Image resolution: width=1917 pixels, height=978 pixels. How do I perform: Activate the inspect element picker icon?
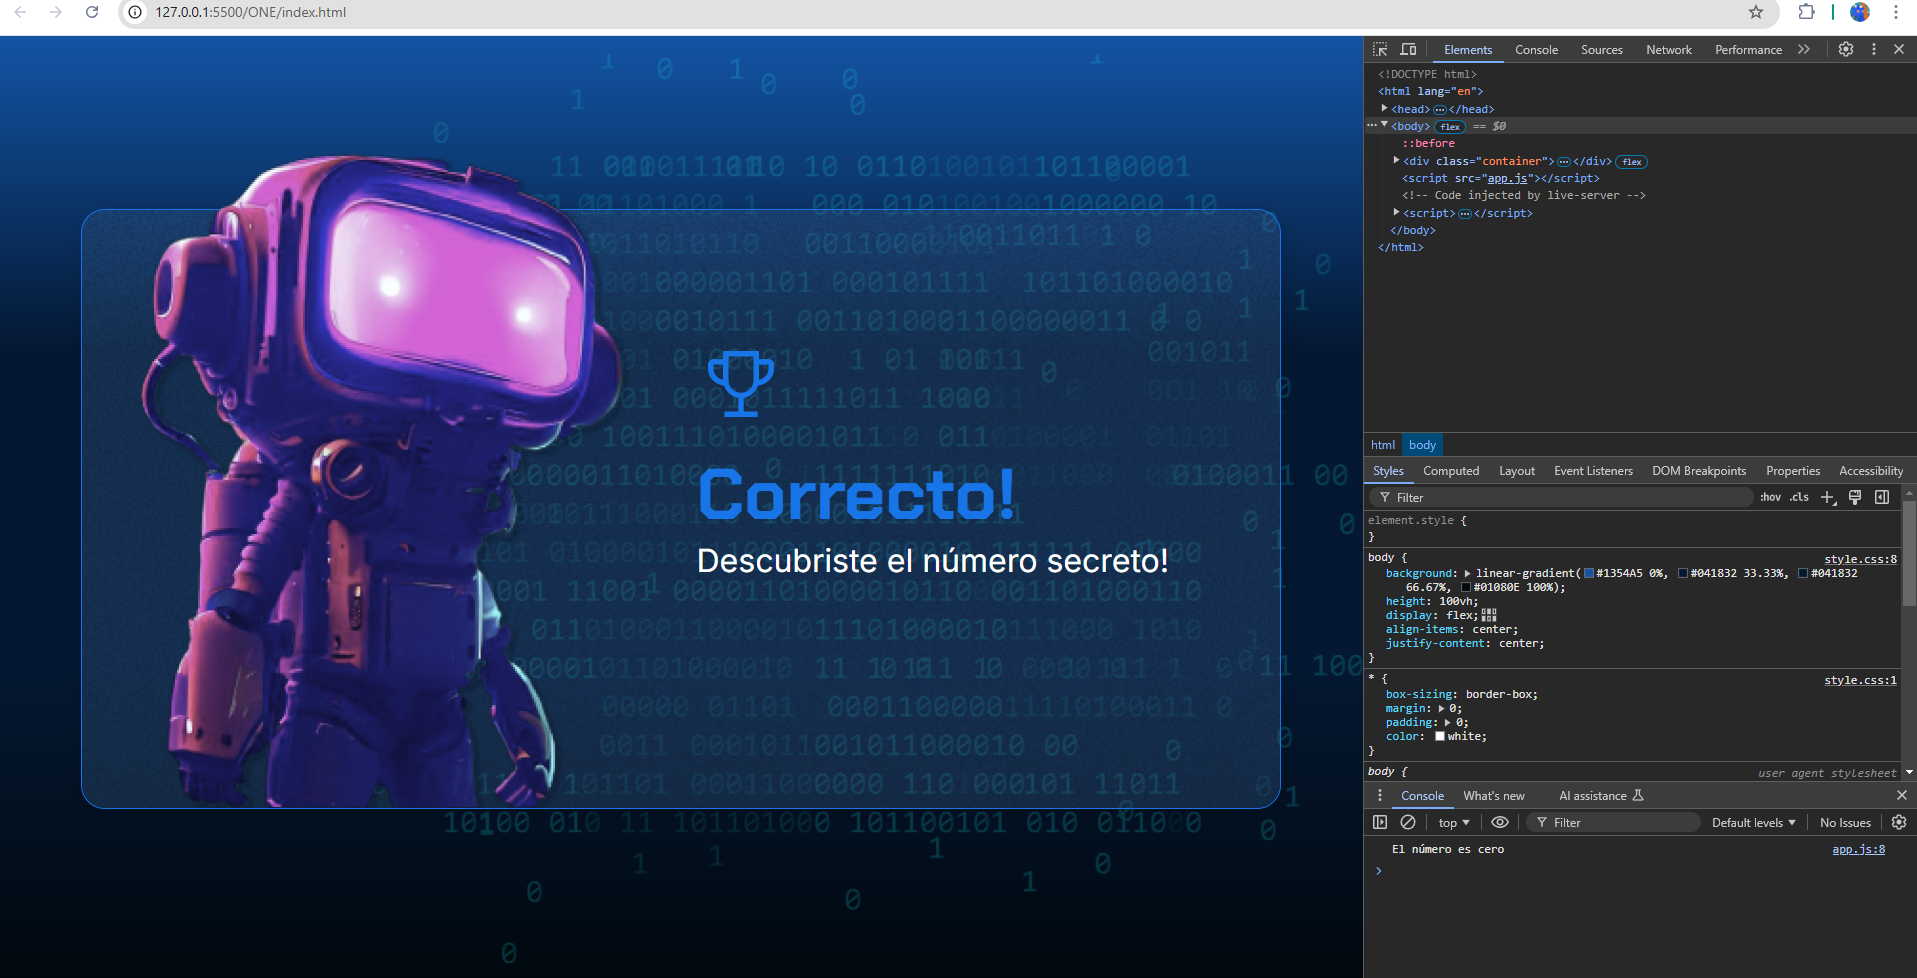pos(1380,49)
